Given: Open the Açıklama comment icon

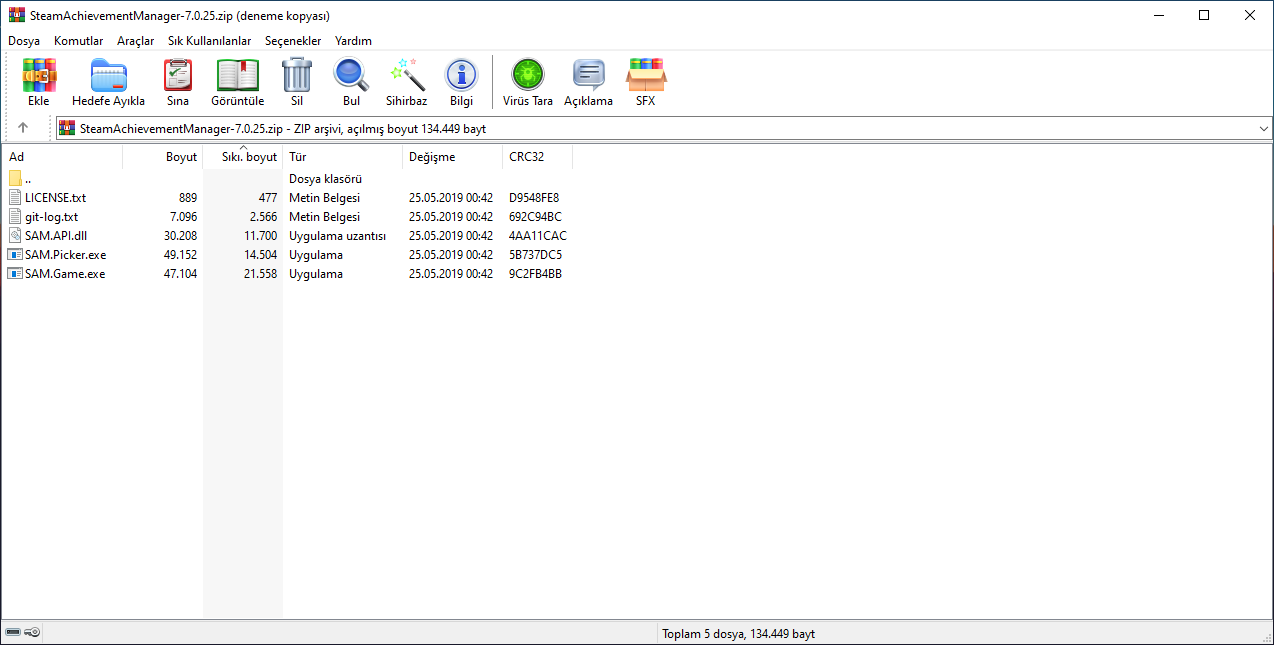Looking at the screenshot, I should click(588, 75).
